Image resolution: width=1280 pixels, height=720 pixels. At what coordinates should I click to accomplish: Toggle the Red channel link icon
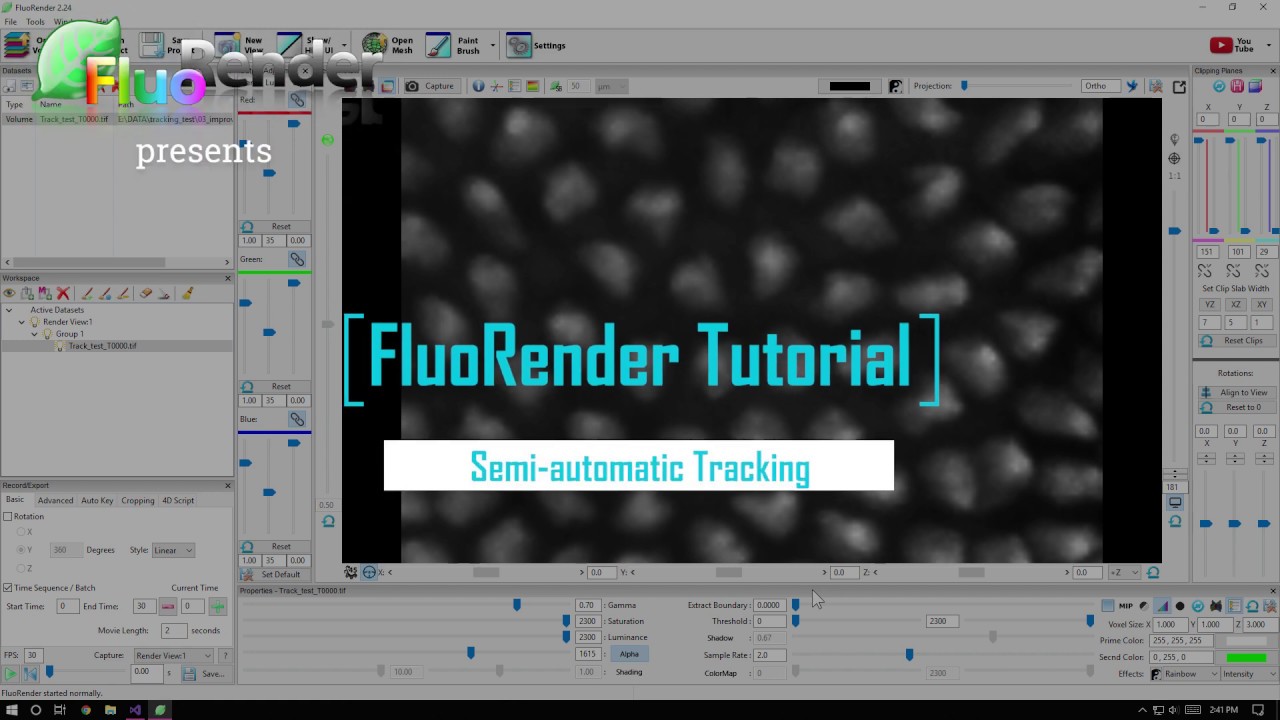coord(297,100)
